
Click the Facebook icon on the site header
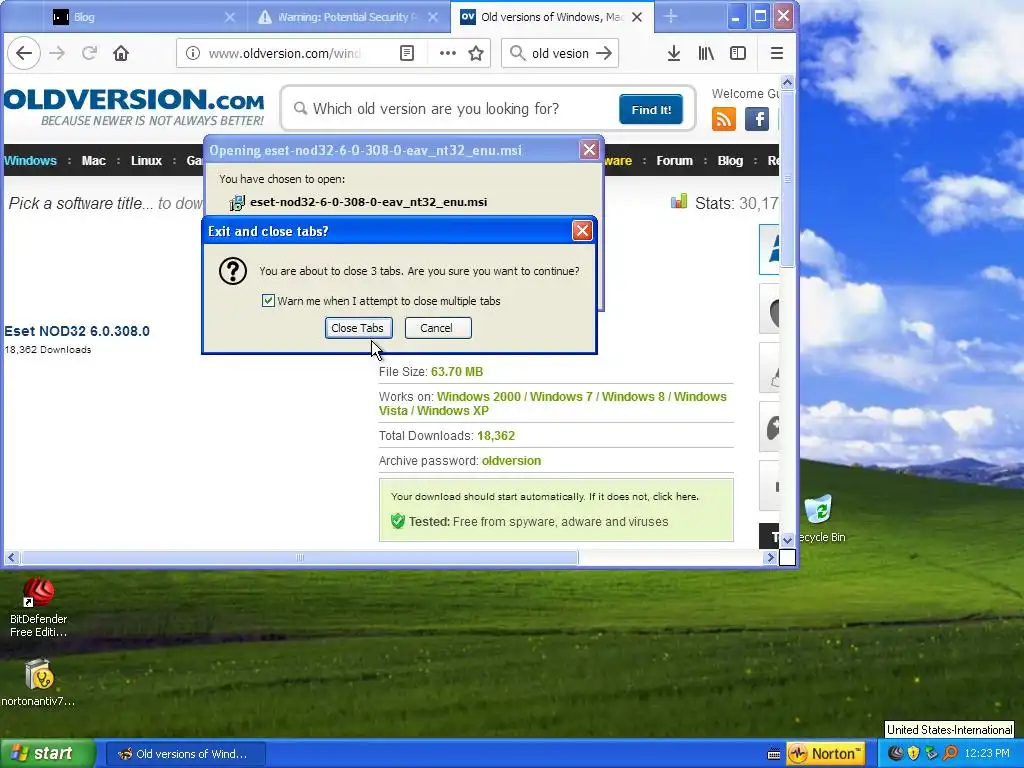[x=757, y=119]
